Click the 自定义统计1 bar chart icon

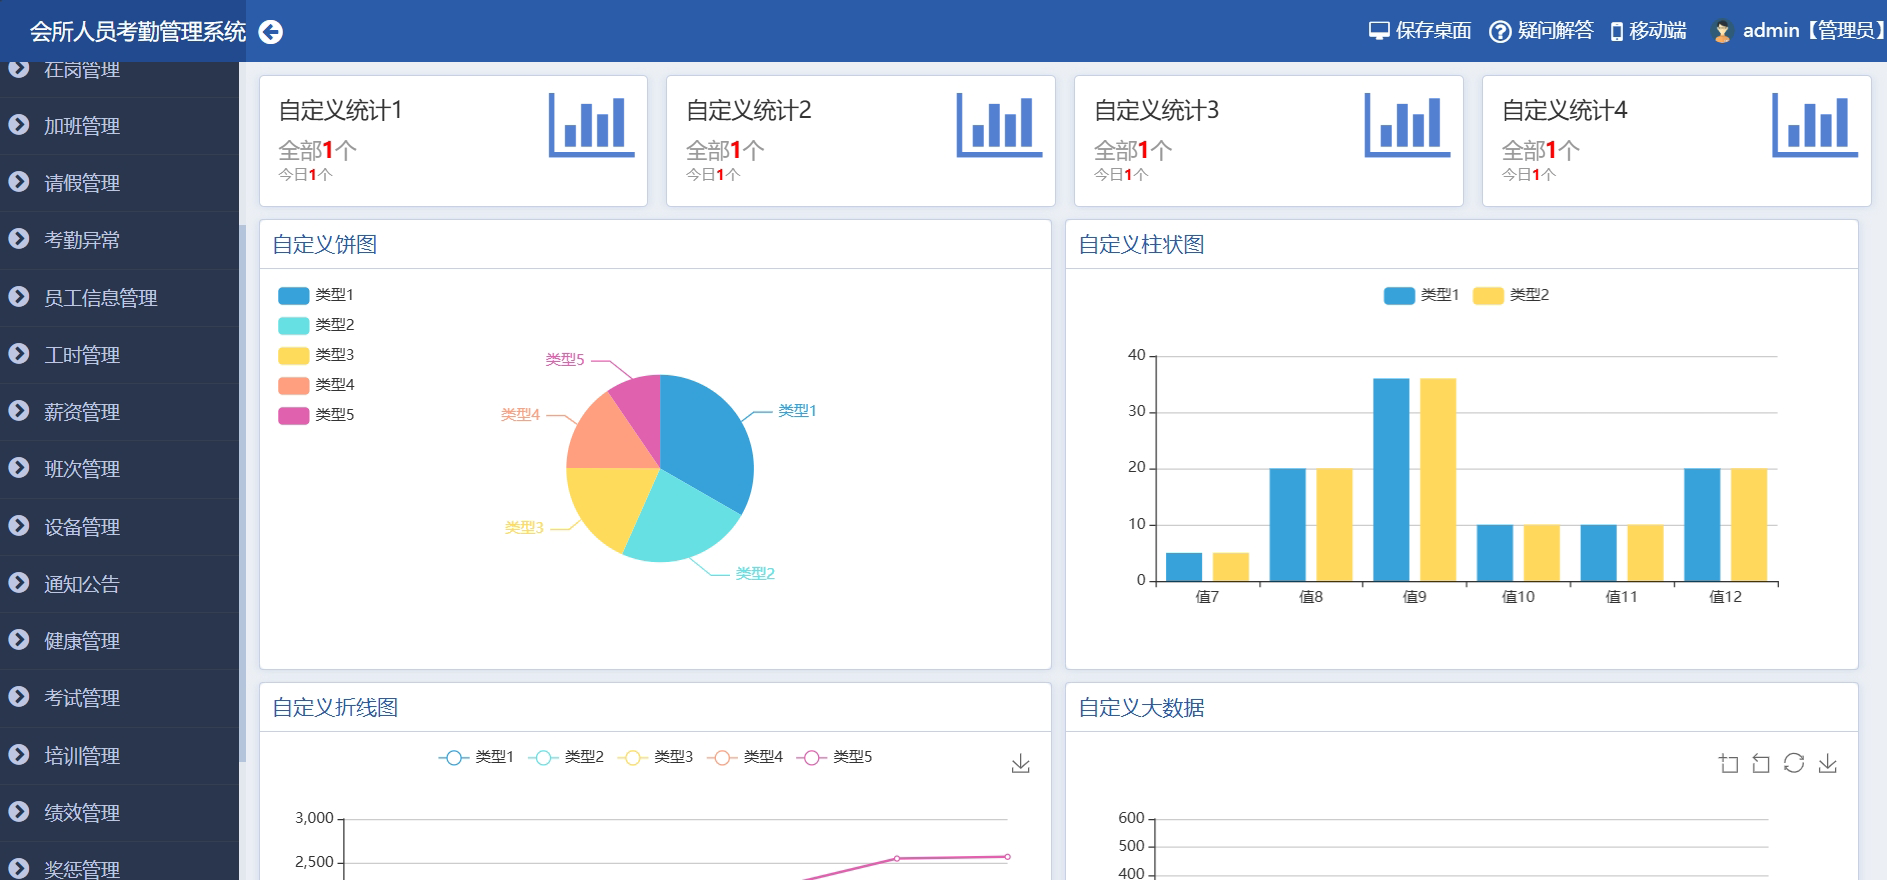pos(592,125)
